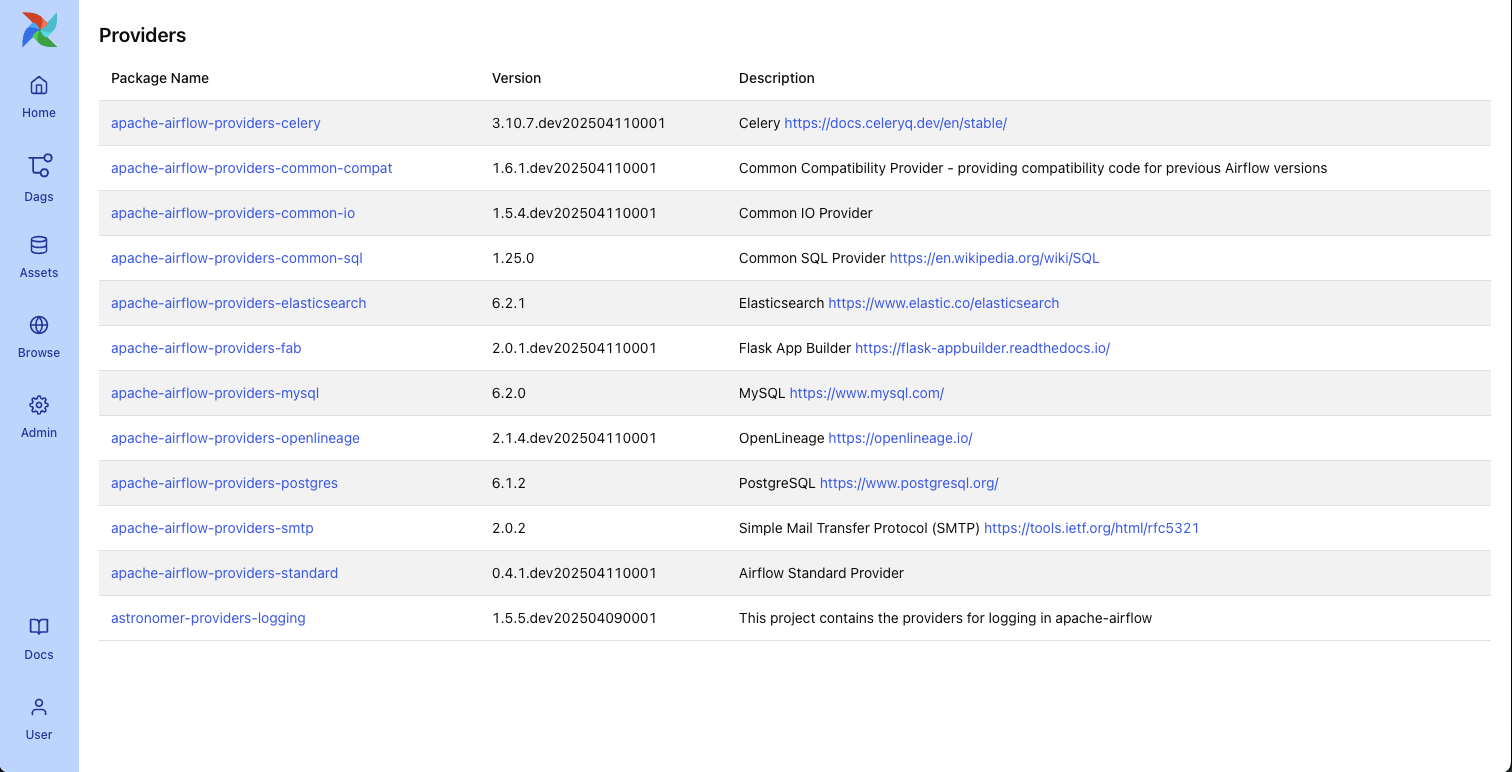Click the Version column header

tap(516, 78)
